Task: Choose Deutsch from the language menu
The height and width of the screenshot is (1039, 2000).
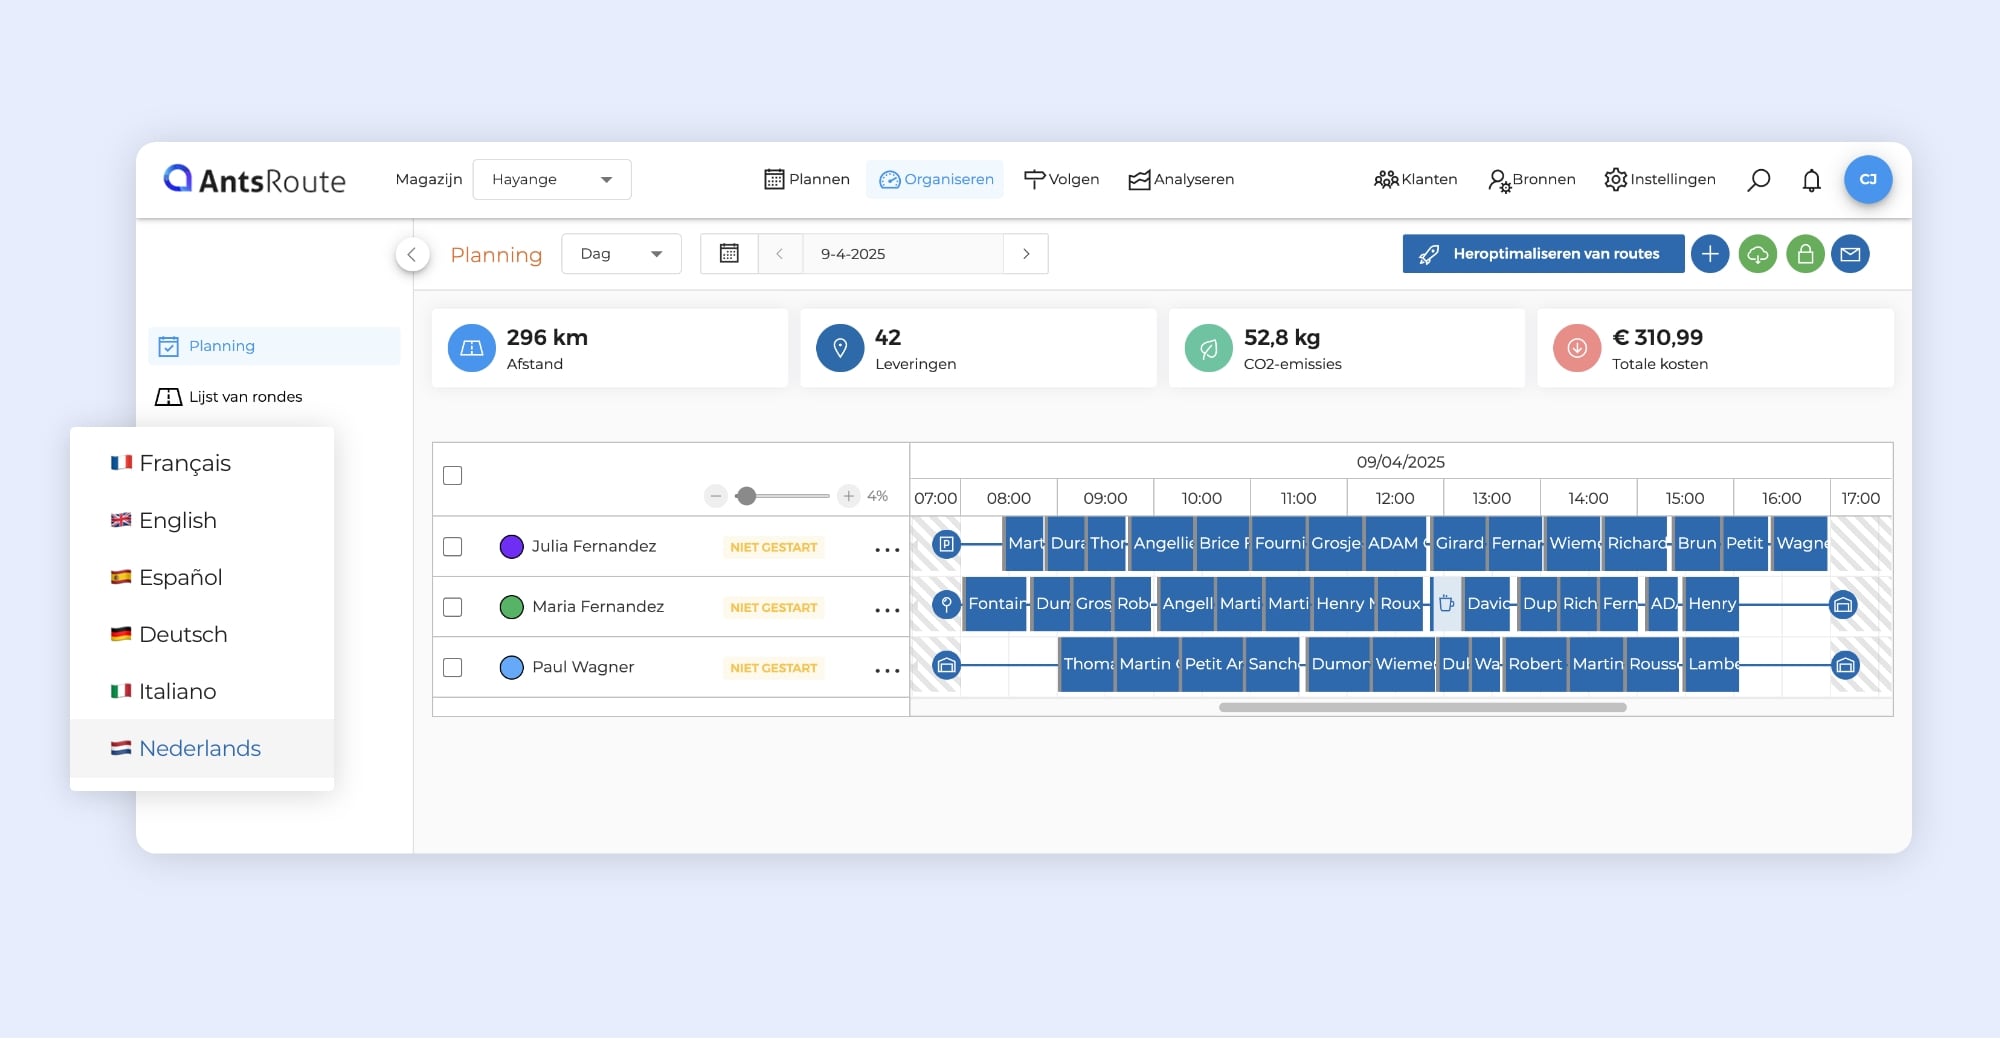Action: [x=183, y=635]
